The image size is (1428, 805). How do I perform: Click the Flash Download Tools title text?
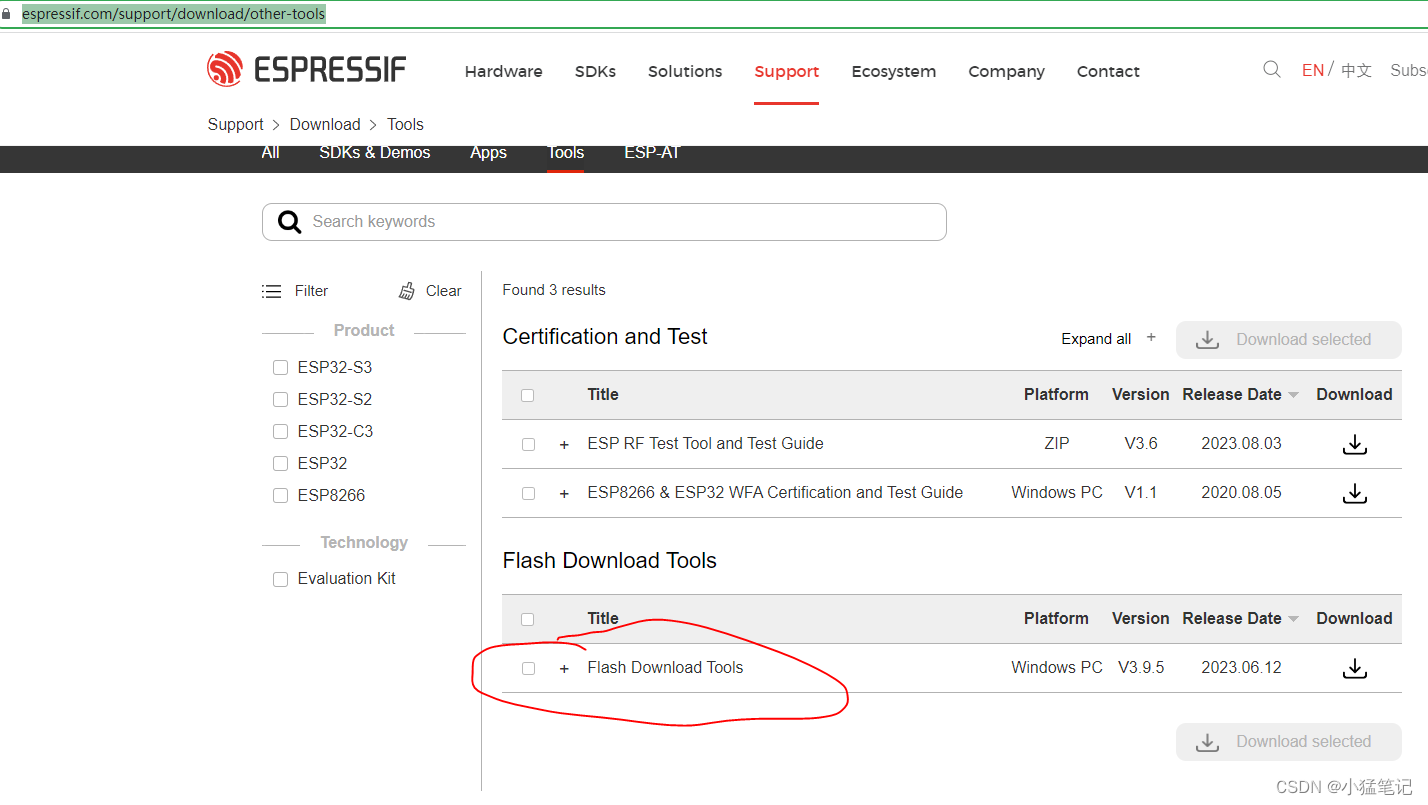click(665, 668)
